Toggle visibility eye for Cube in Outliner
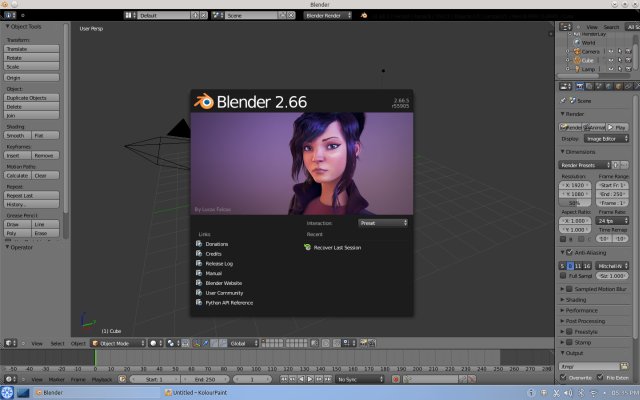640x400 pixels. pos(611,60)
